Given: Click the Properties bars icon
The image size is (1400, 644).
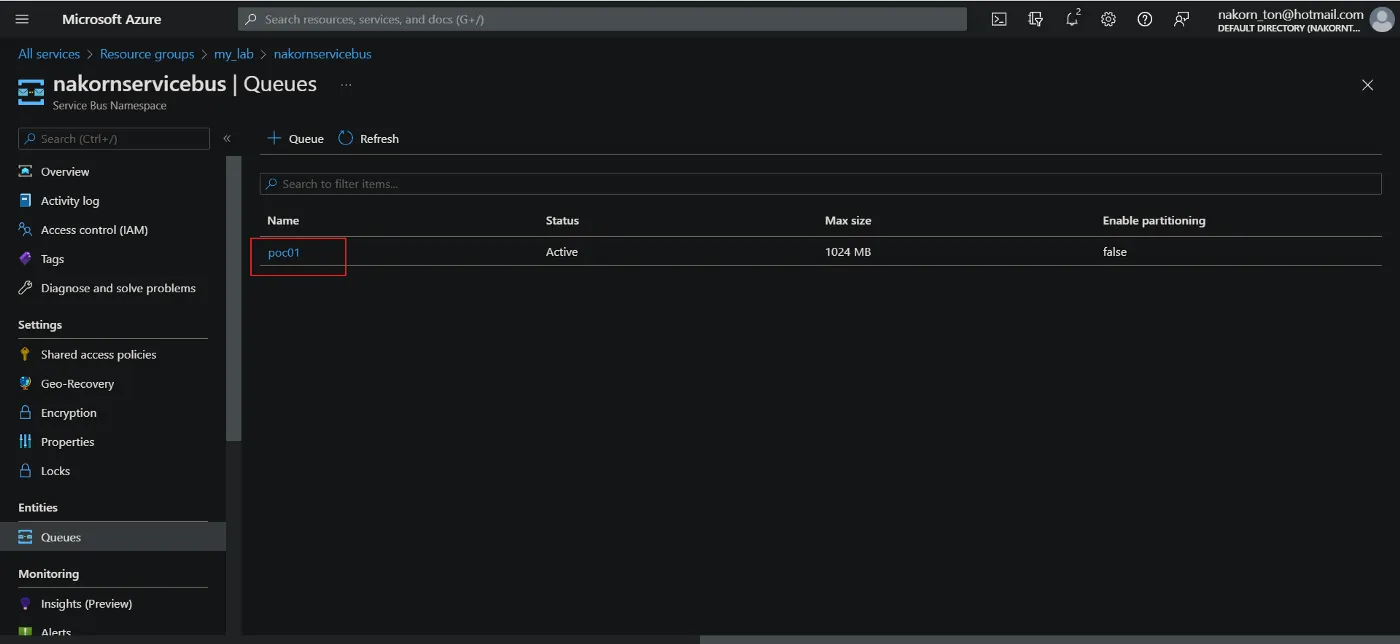Looking at the screenshot, I should [x=26, y=441].
